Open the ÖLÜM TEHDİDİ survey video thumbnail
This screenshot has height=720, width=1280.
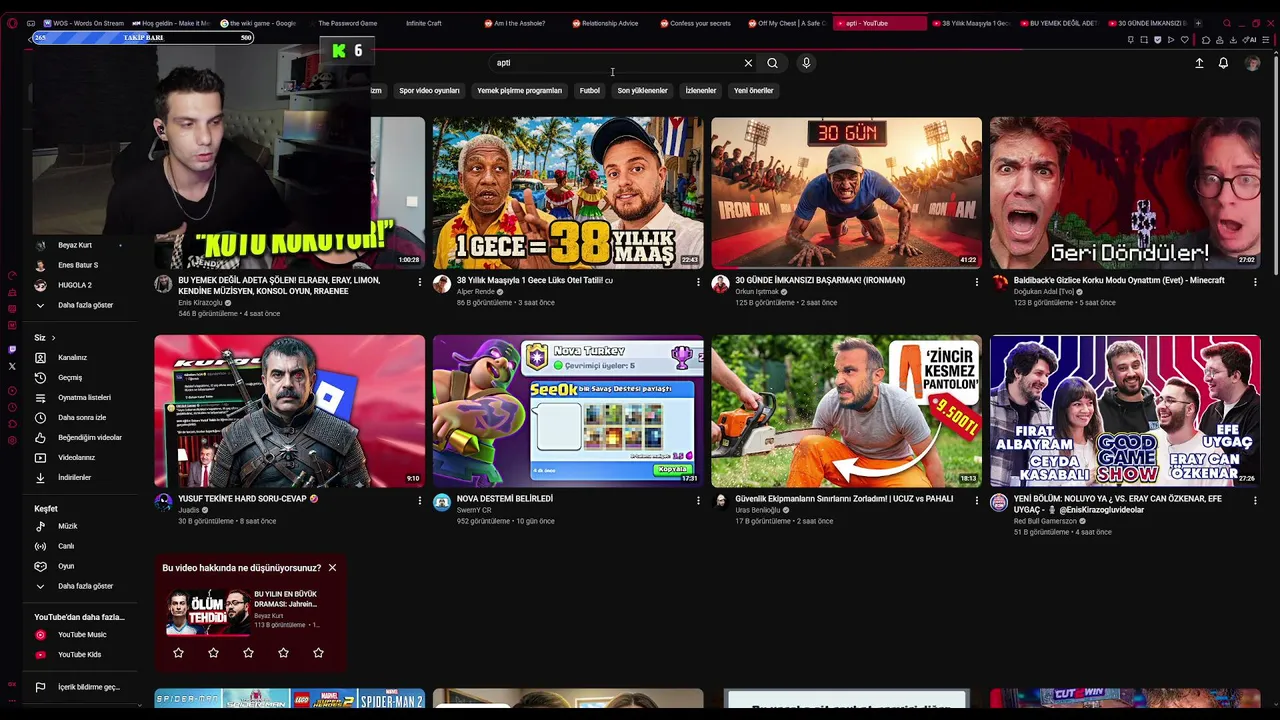point(207,611)
